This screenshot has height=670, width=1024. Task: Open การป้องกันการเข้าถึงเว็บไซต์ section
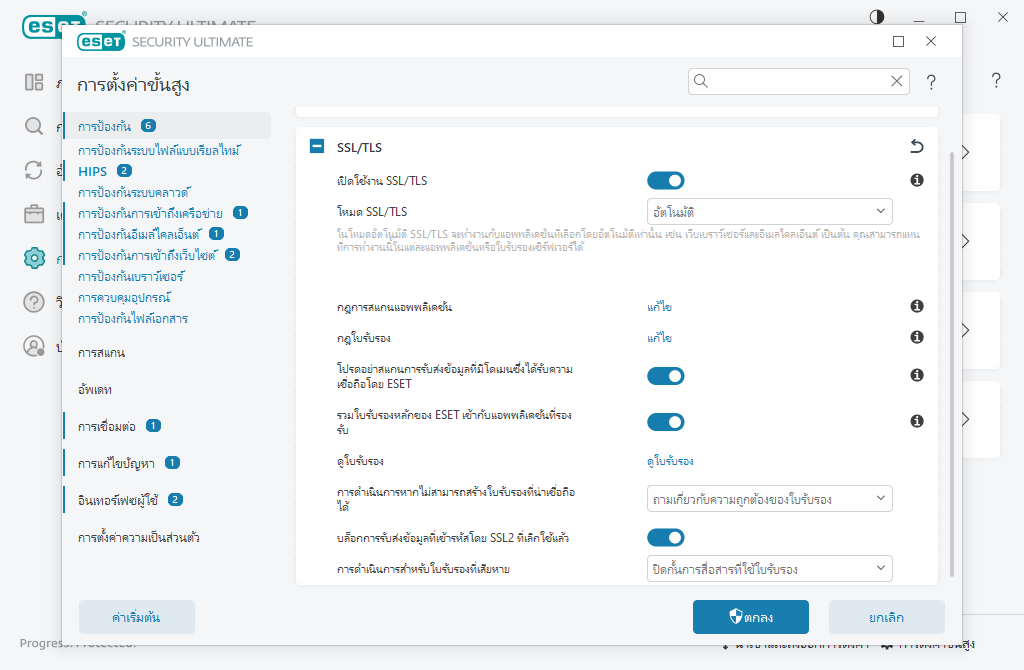pyautogui.click(x=148, y=255)
